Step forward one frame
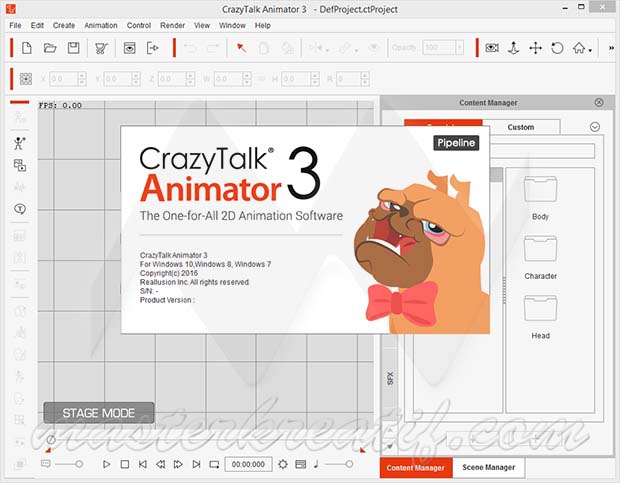The width and height of the screenshot is (620, 483). point(178,464)
